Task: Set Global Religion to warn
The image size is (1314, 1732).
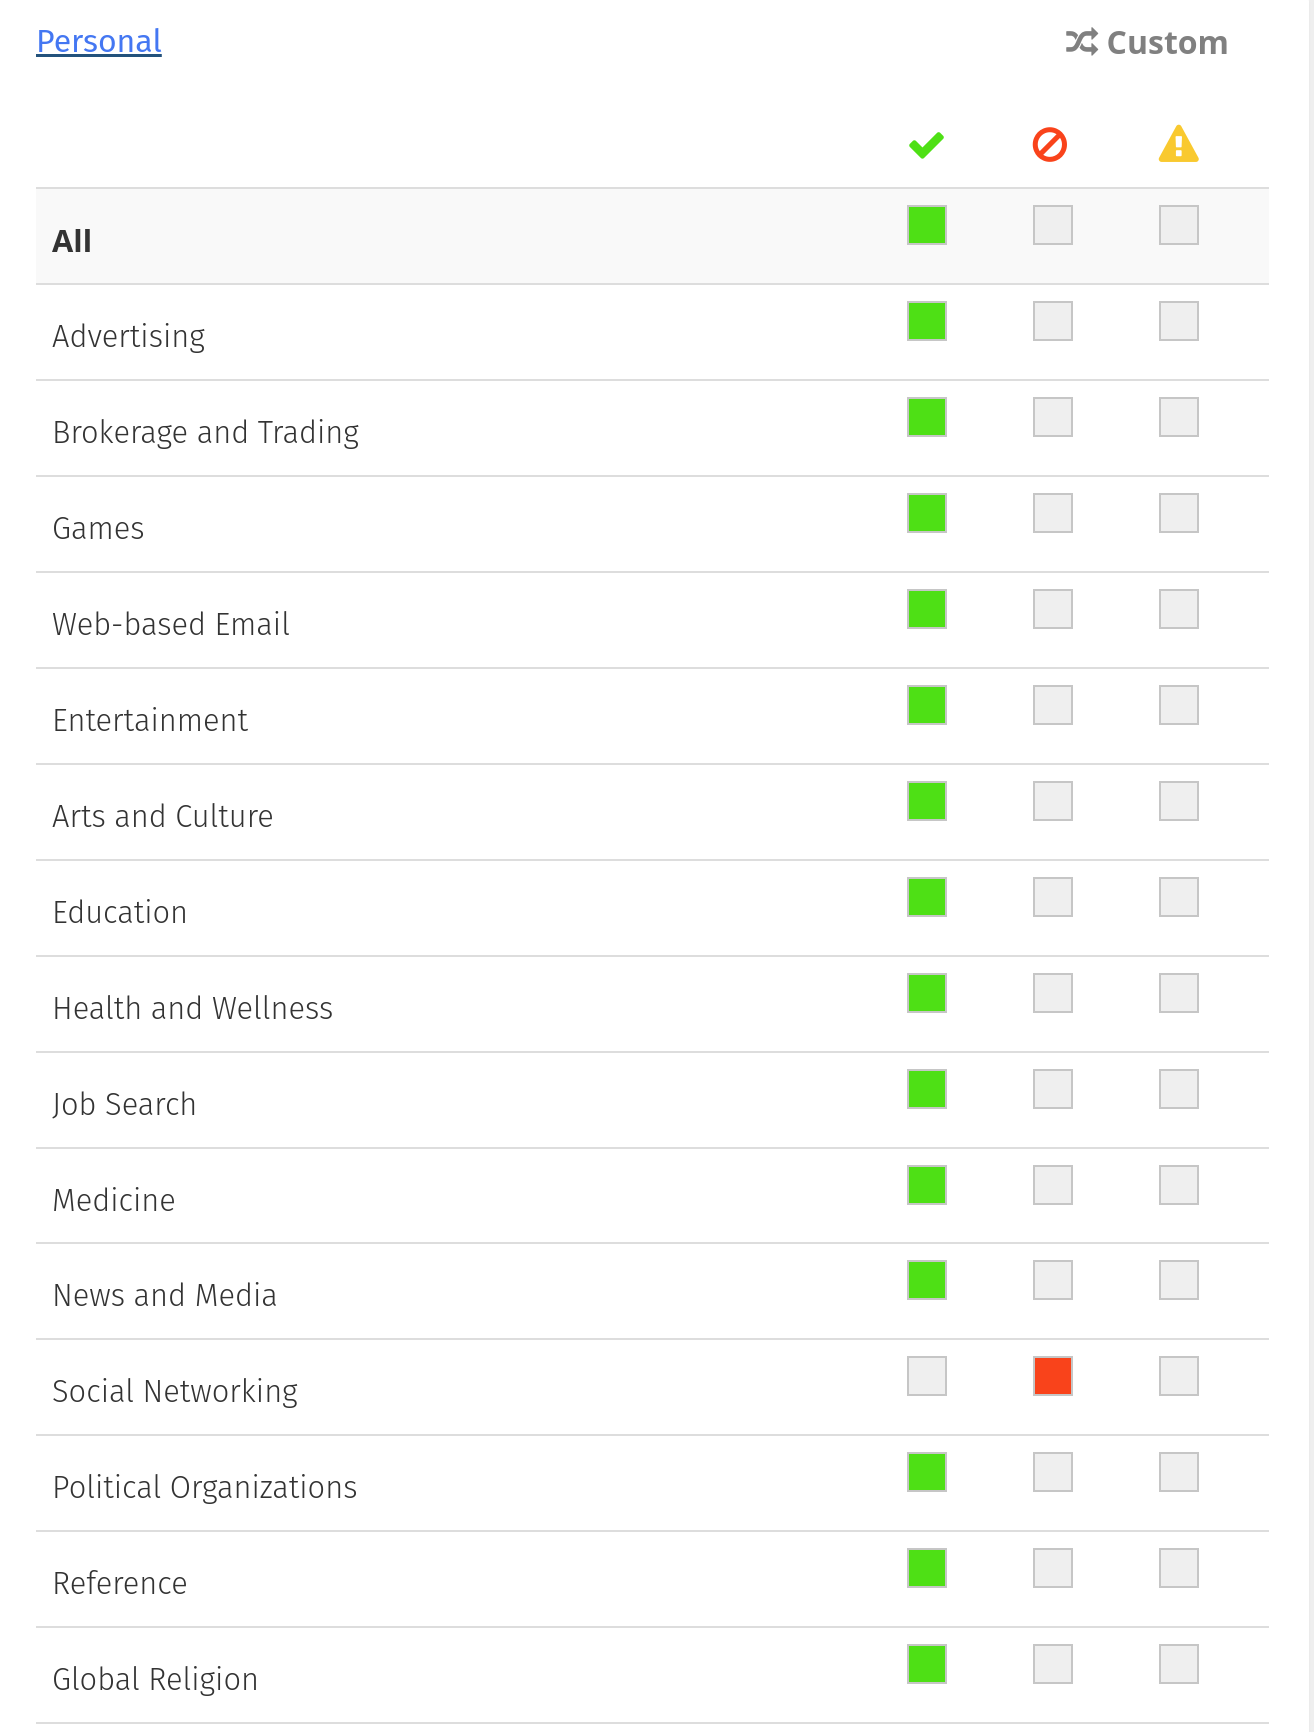Action: tap(1178, 1664)
